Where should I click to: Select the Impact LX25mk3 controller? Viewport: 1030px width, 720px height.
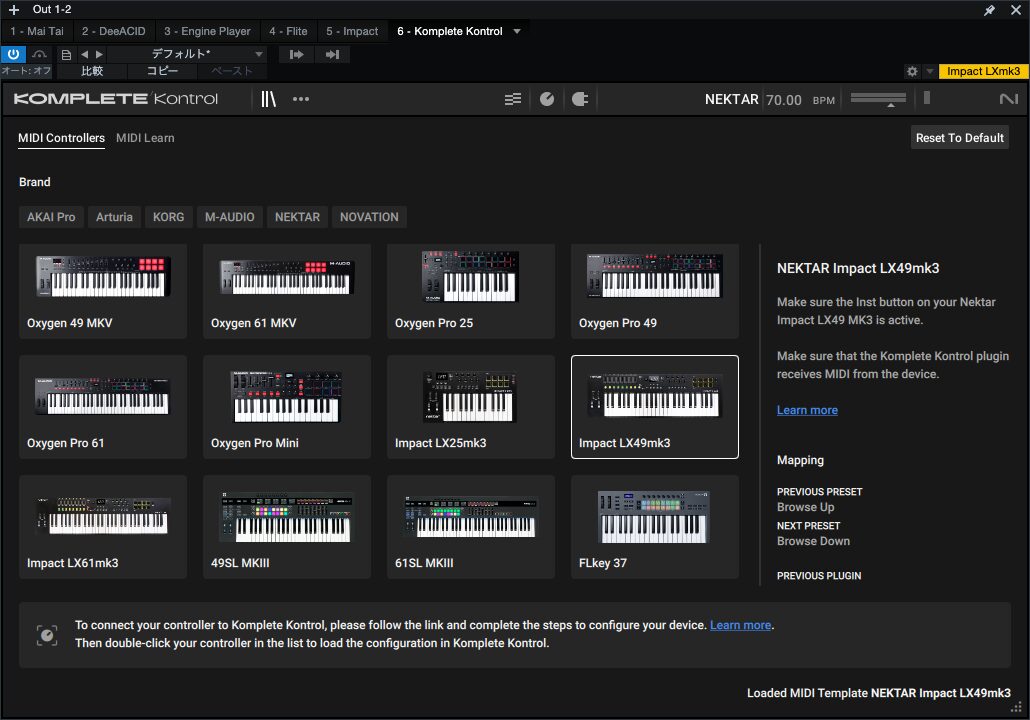(471, 407)
